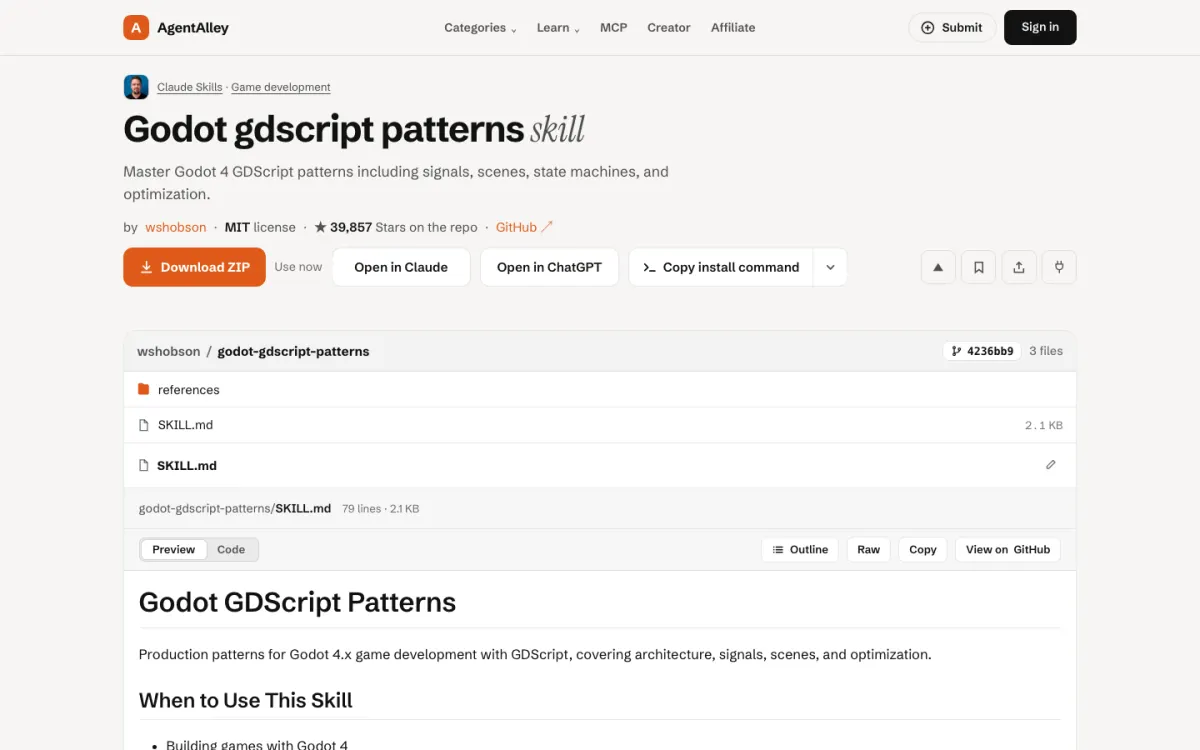Viewport: 1200px width, 750px height.
Task: Click commit hash 4236bb9 badge
Action: pos(982,351)
